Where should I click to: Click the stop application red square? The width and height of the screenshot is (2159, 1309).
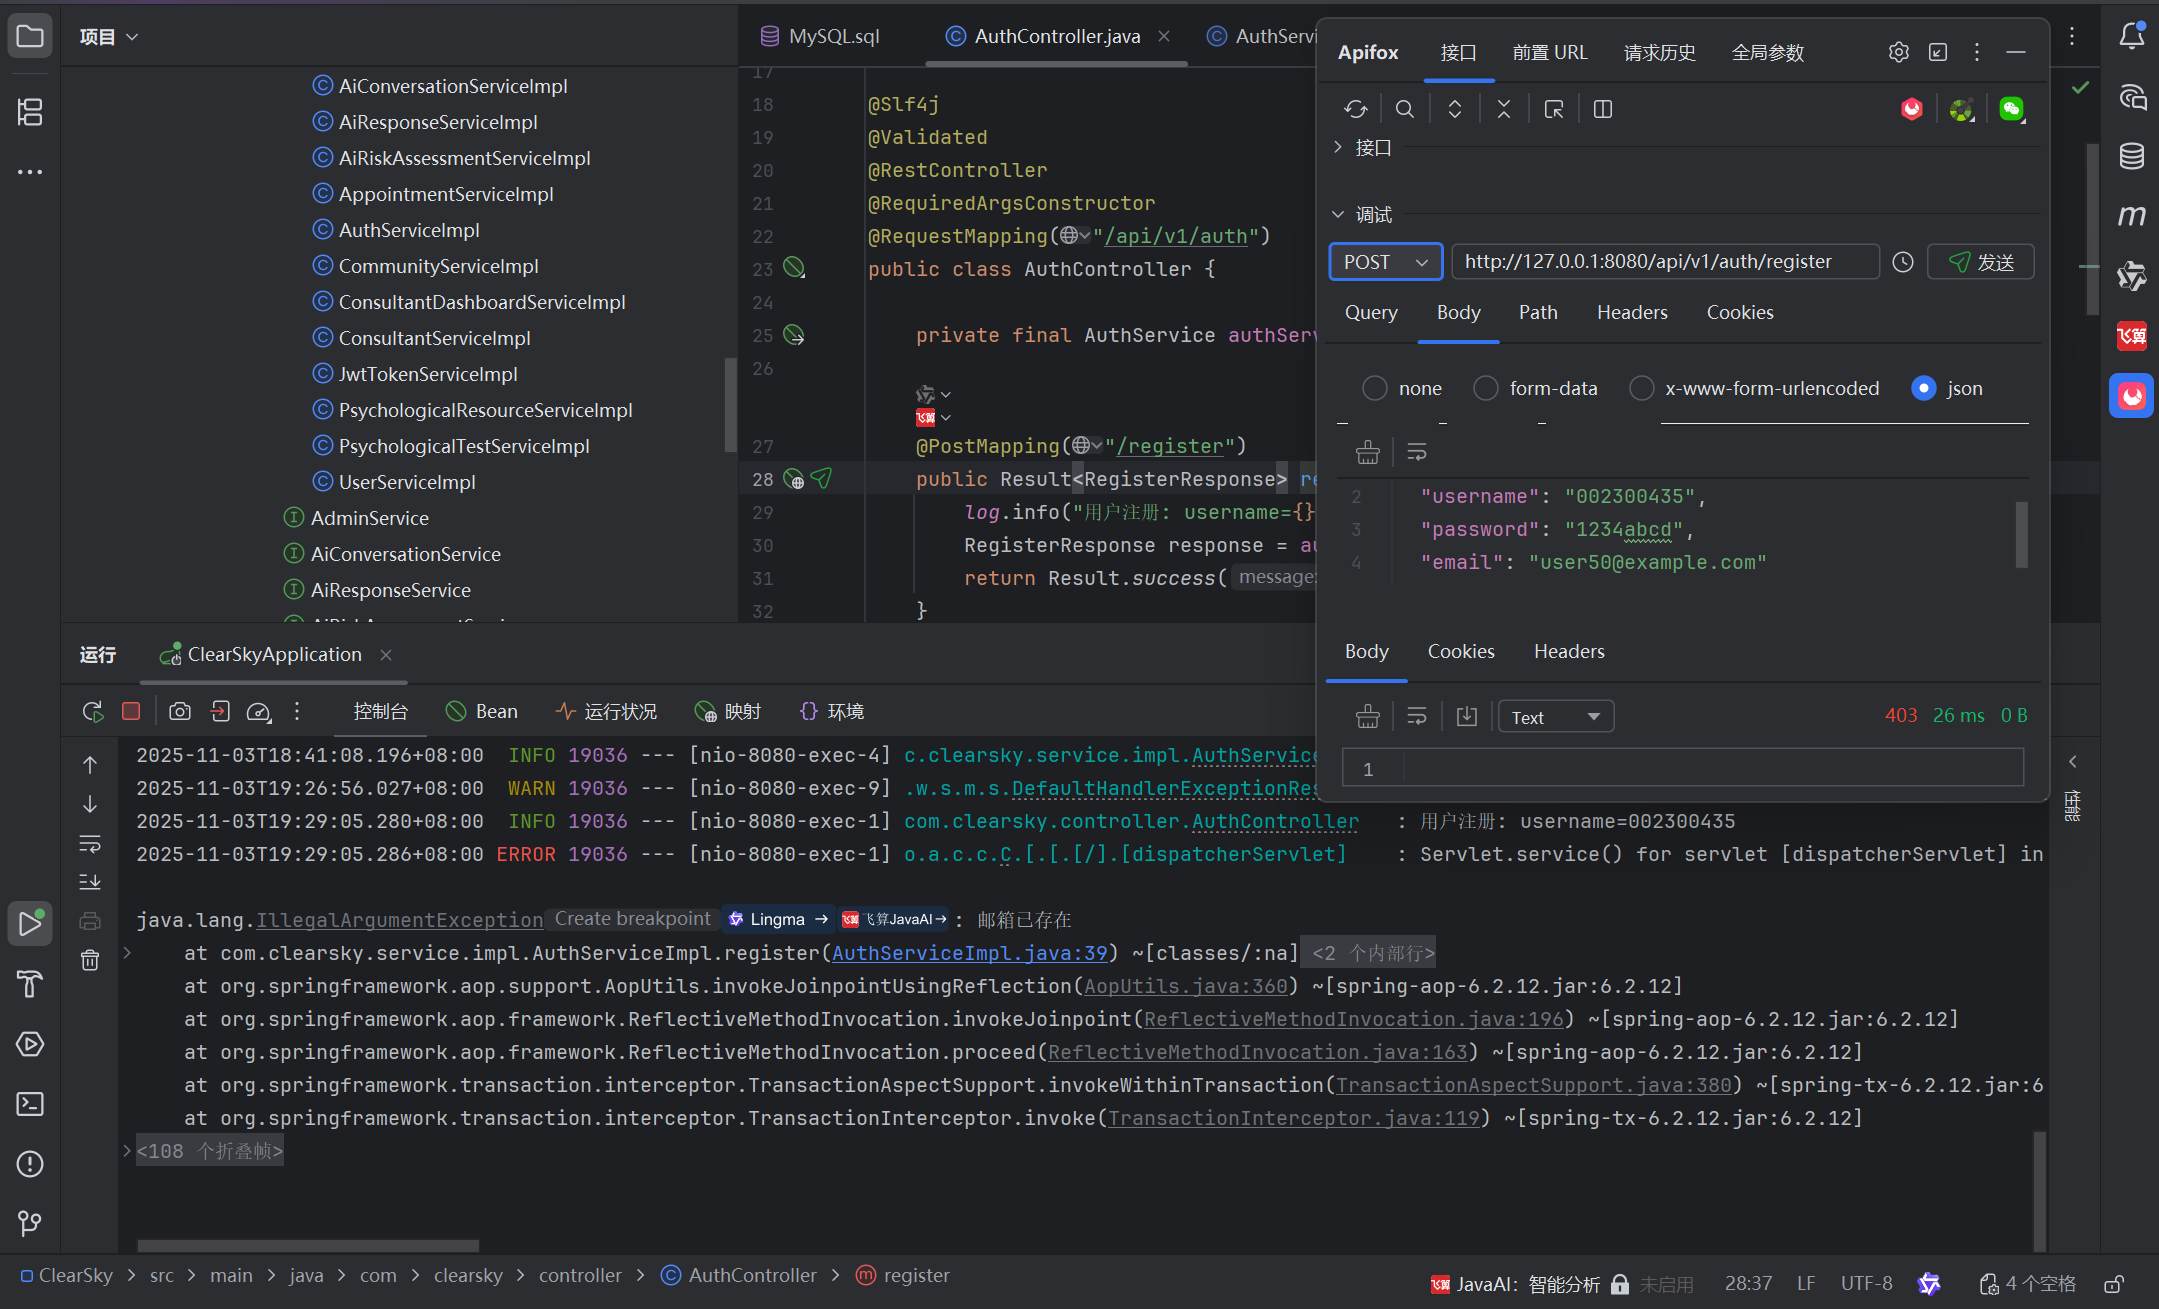131,711
